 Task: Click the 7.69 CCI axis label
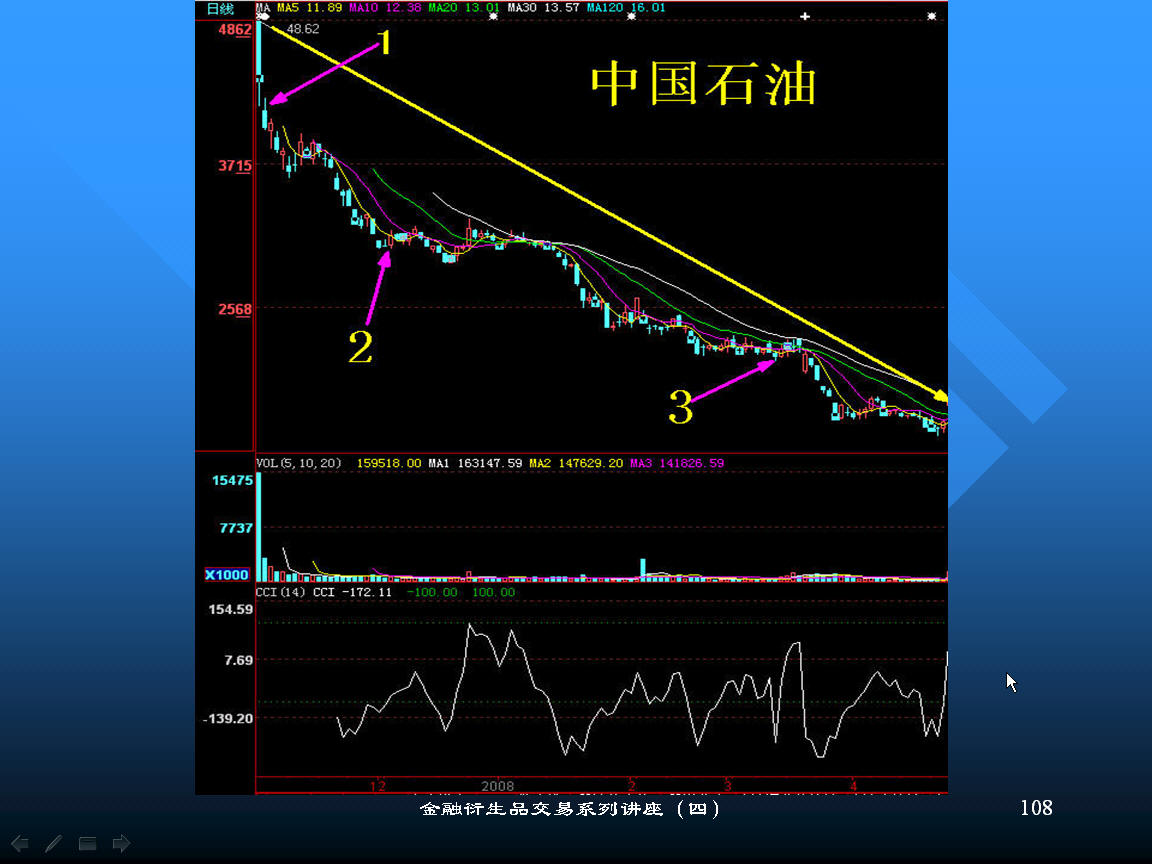[239, 660]
